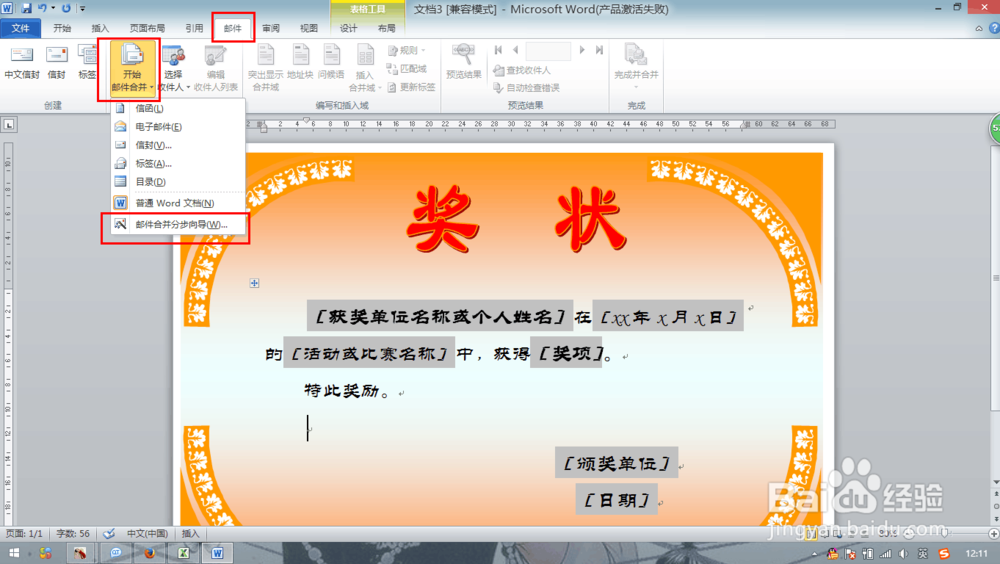This screenshot has width=1000, height=564.
Task: Click Edit Recipient List (编辑收件人列表) icon
Action: click(216, 68)
